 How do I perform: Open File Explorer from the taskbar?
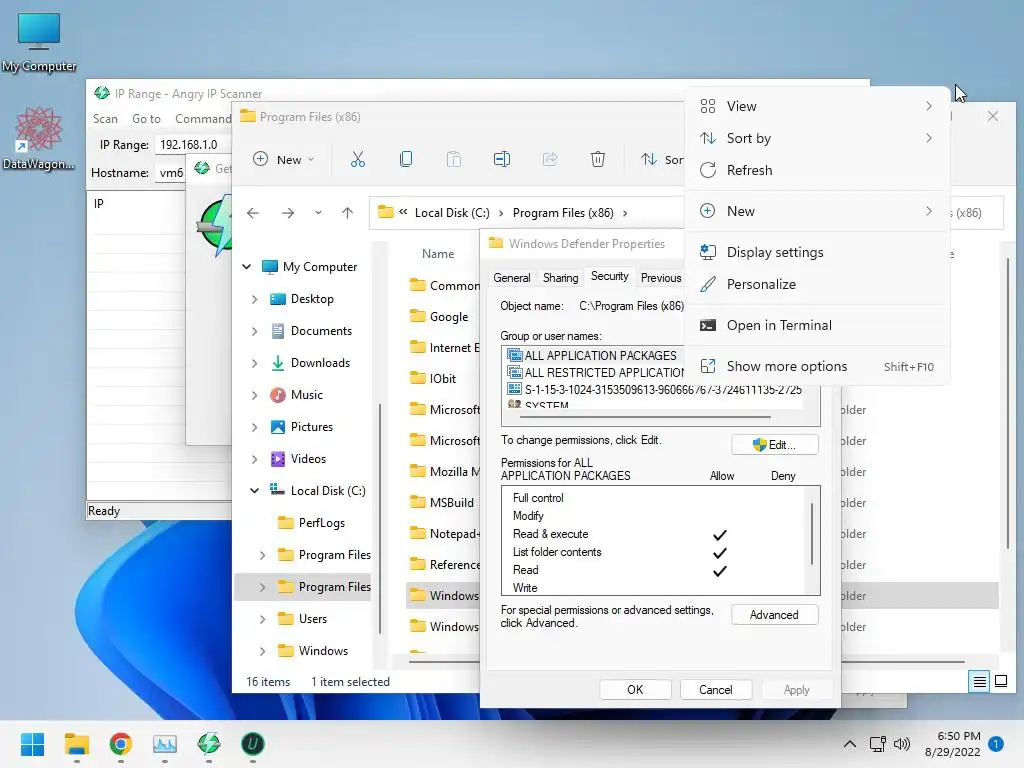[76, 744]
